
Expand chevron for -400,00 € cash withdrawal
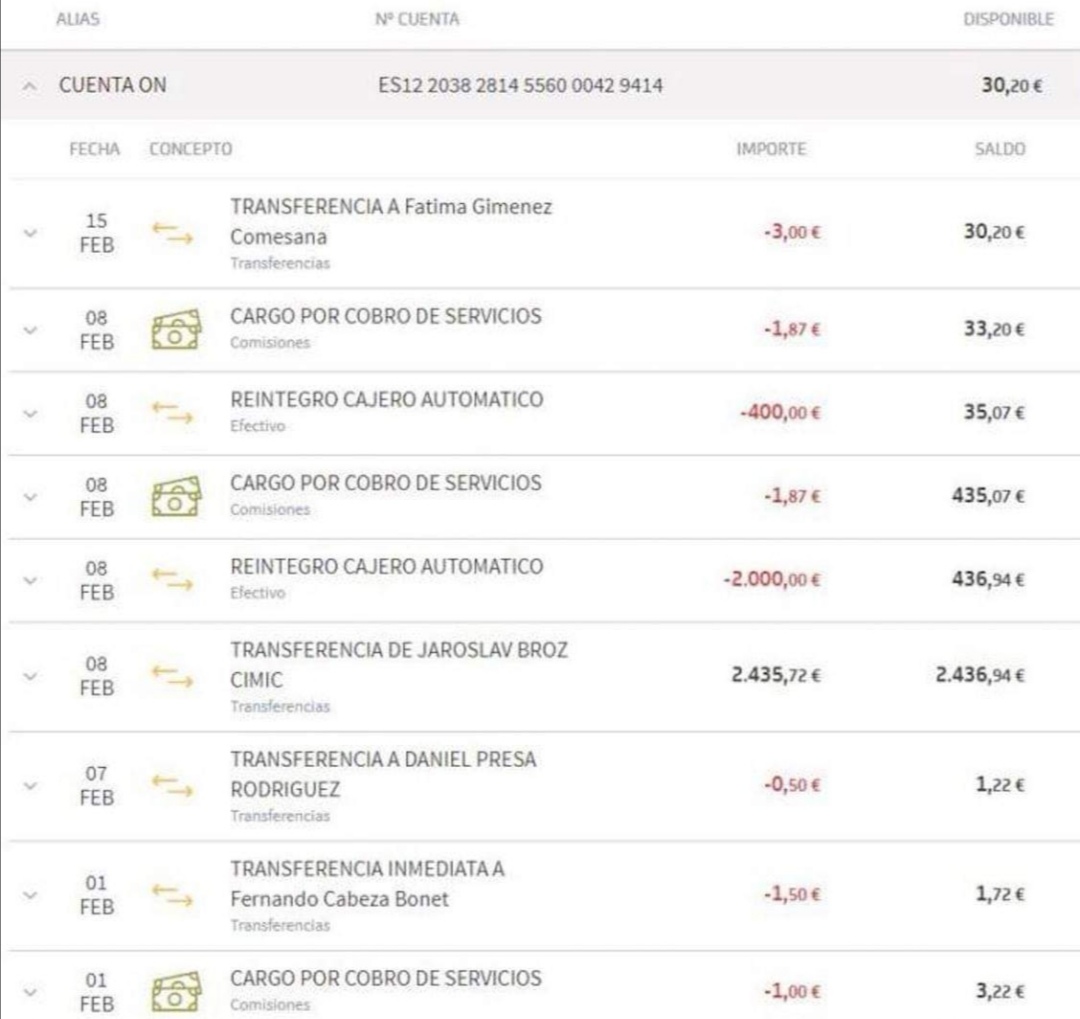pos(31,413)
